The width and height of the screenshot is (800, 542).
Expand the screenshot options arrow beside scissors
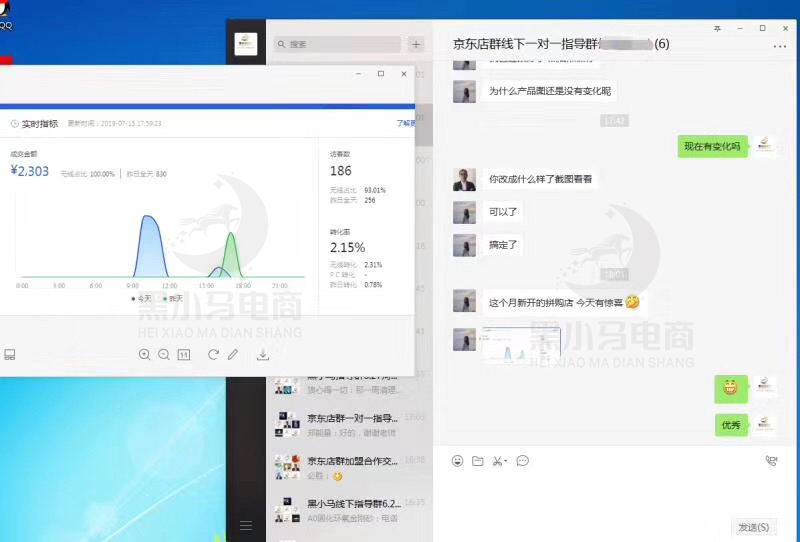click(505, 461)
